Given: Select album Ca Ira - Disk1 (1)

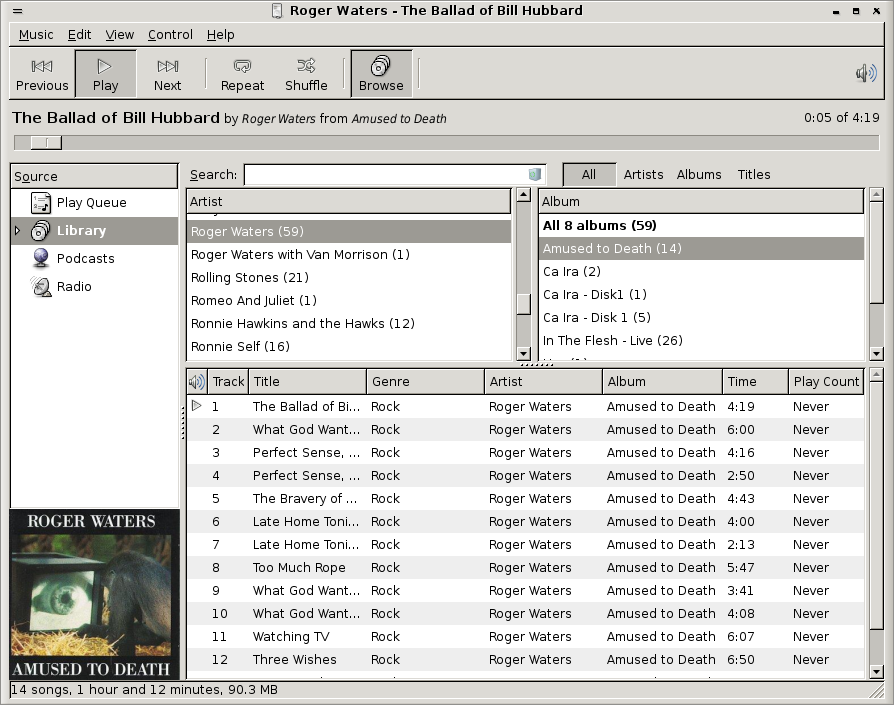Looking at the screenshot, I should point(701,294).
